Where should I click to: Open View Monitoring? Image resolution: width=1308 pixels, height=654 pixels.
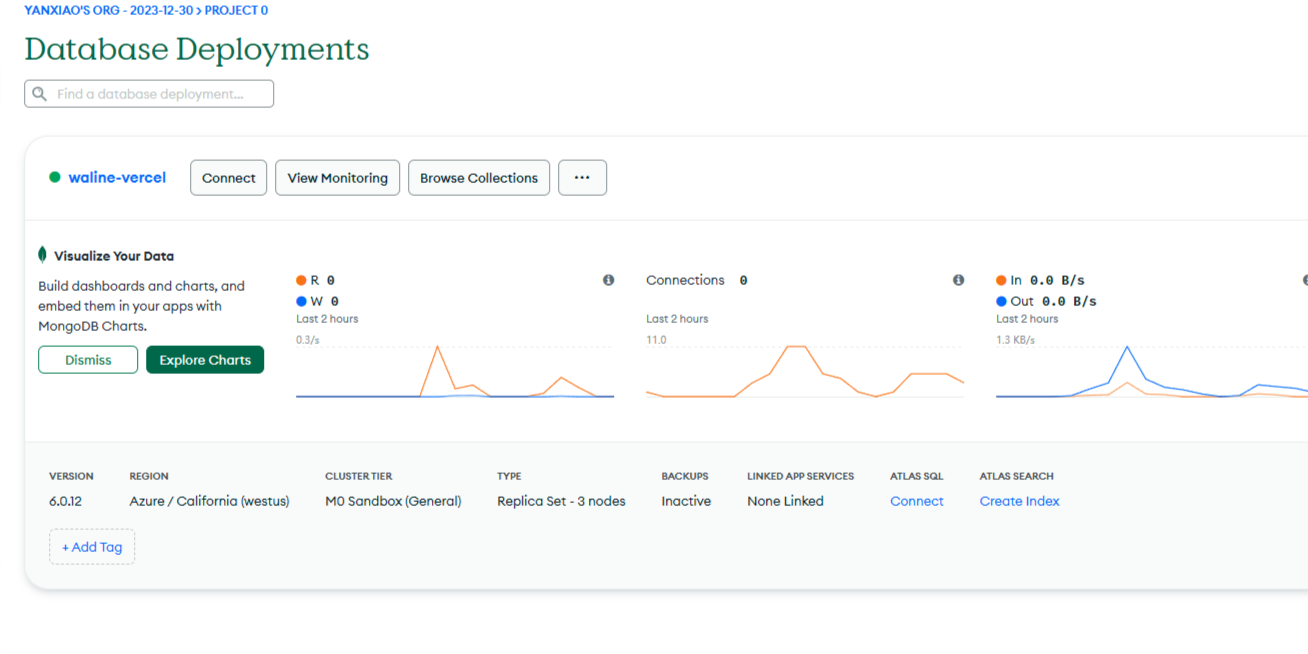click(337, 178)
